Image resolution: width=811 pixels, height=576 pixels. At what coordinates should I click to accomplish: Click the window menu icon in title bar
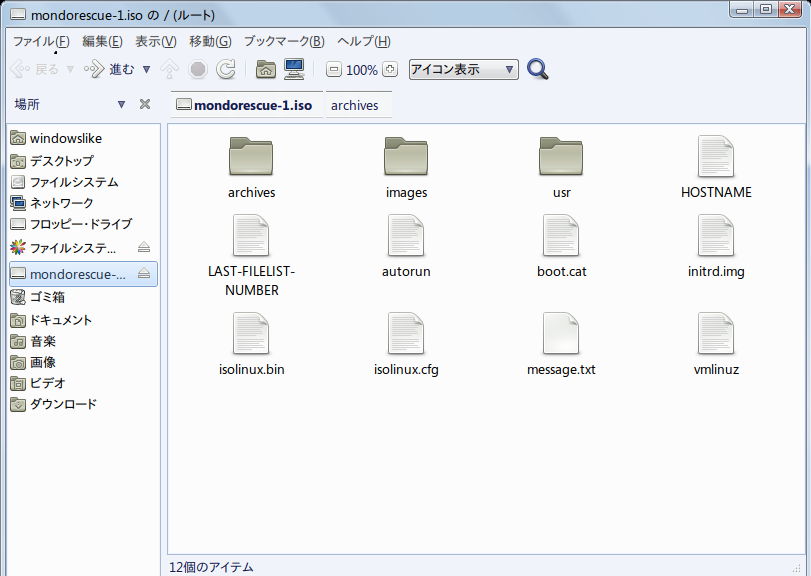point(18,14)
